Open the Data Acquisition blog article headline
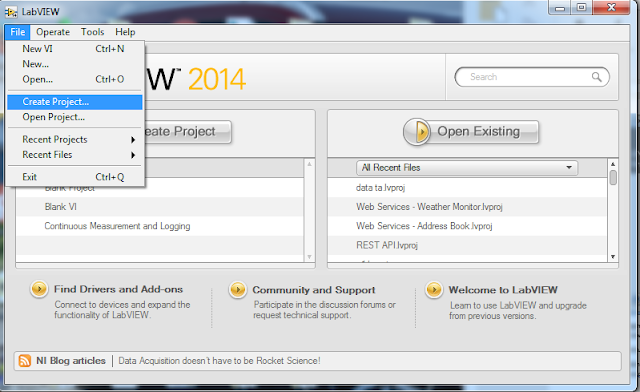The image size is (640, 392). coord(219,361)
